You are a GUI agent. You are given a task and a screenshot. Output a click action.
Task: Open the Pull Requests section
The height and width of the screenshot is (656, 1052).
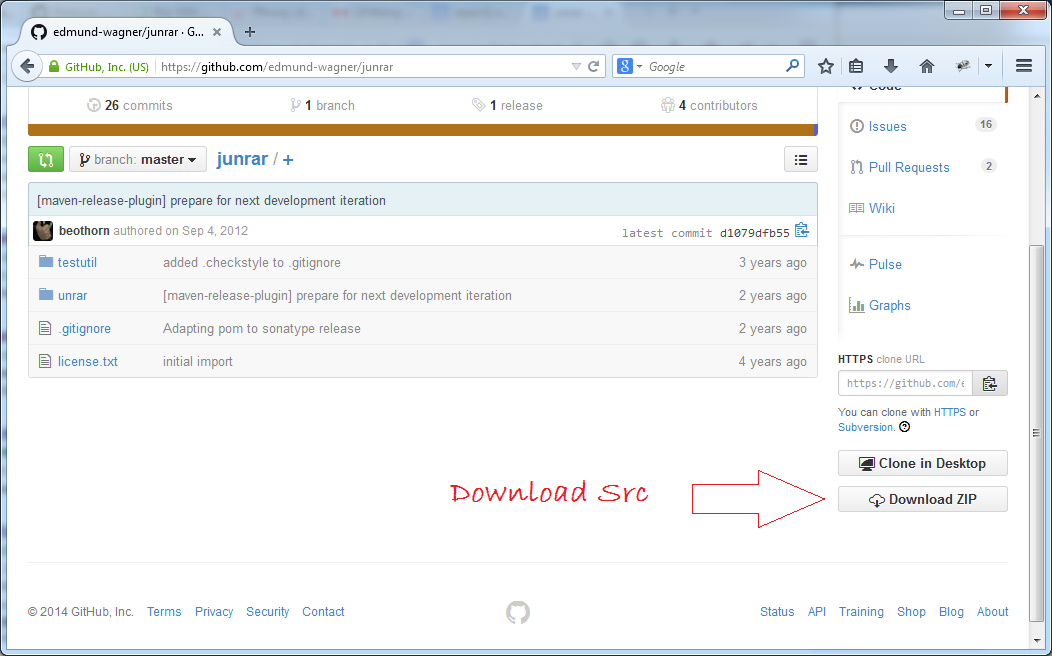[909, 167]
